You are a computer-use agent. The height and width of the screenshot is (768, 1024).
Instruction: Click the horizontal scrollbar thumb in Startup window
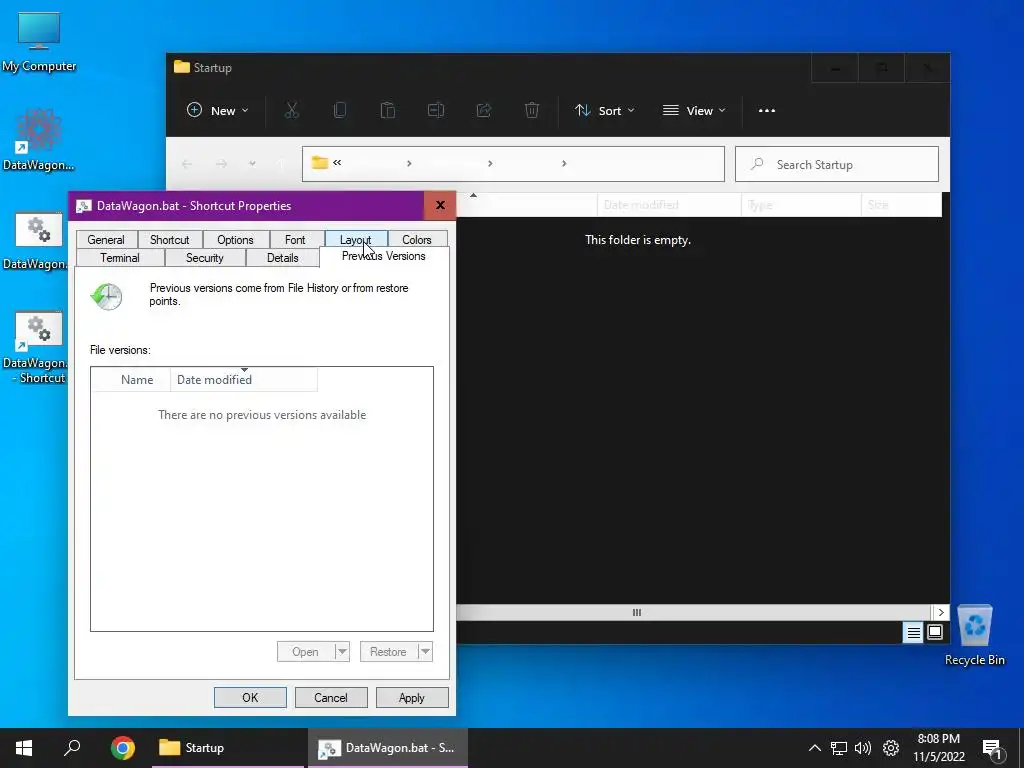[x=637, y=613]
